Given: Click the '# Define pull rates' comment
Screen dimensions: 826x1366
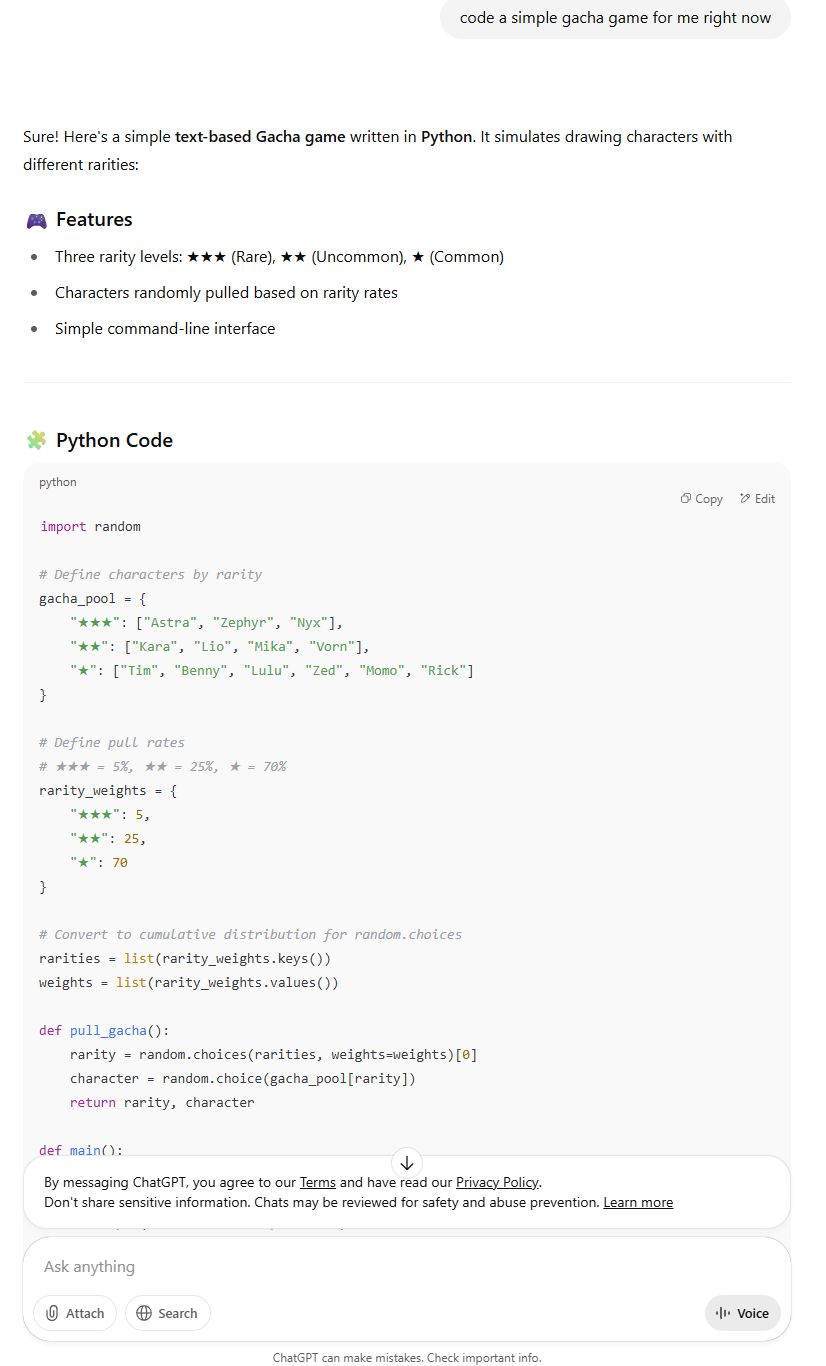Looking at the screenshot, I should [x=112, y=742].
